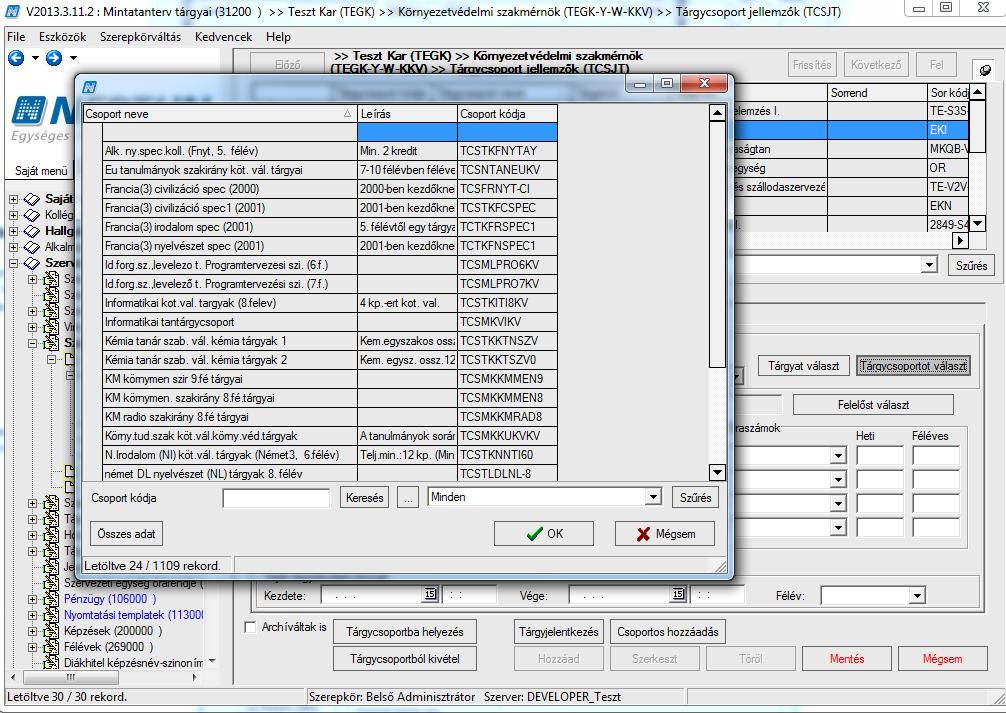Click the dialog's N application icon
The image size is (1006, 713).
pos(90,87)
